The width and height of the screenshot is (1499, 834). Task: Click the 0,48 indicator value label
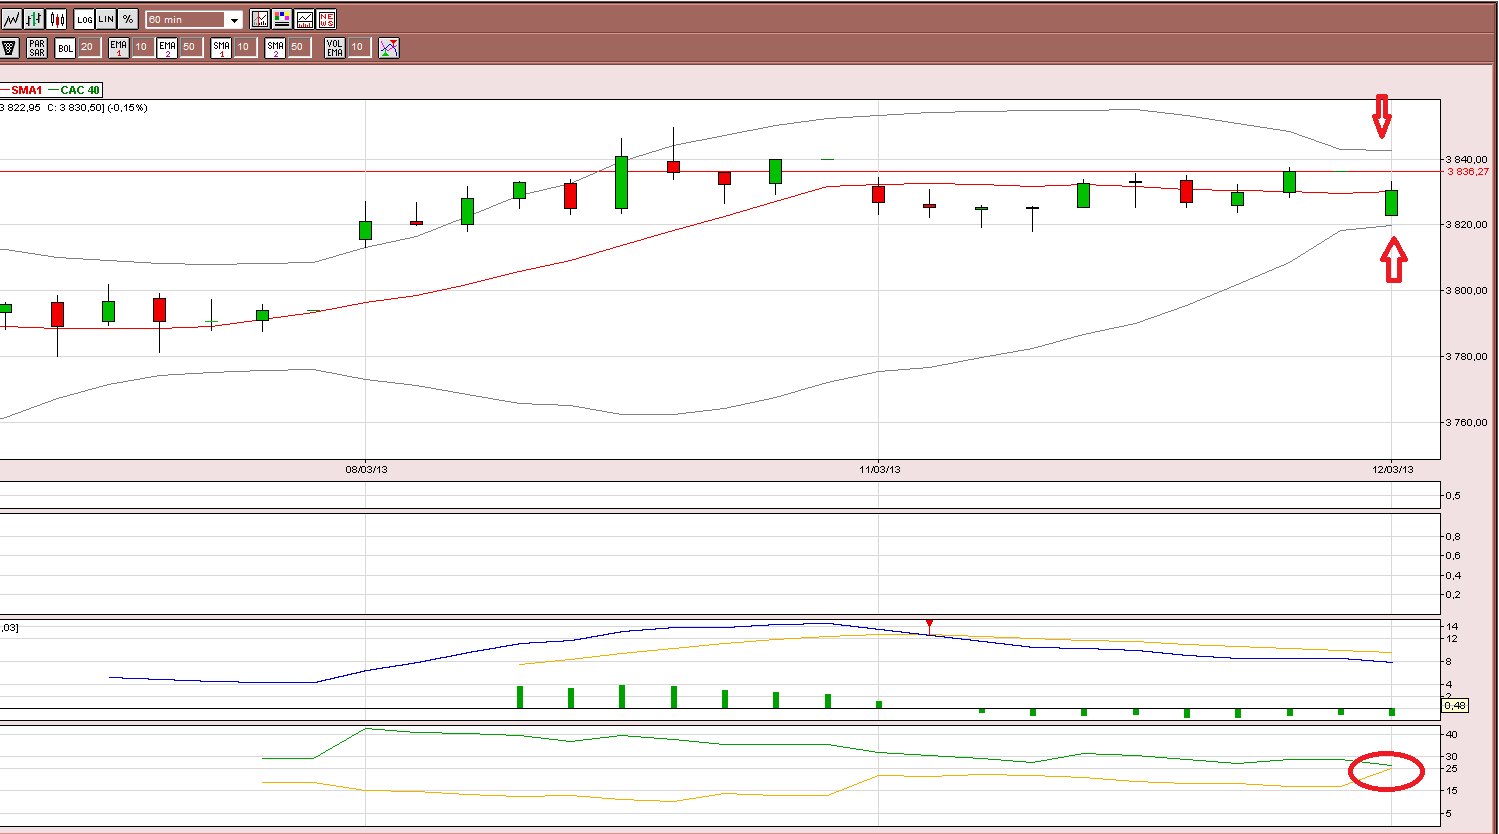pyautogui.click(x=1455, y=706)
